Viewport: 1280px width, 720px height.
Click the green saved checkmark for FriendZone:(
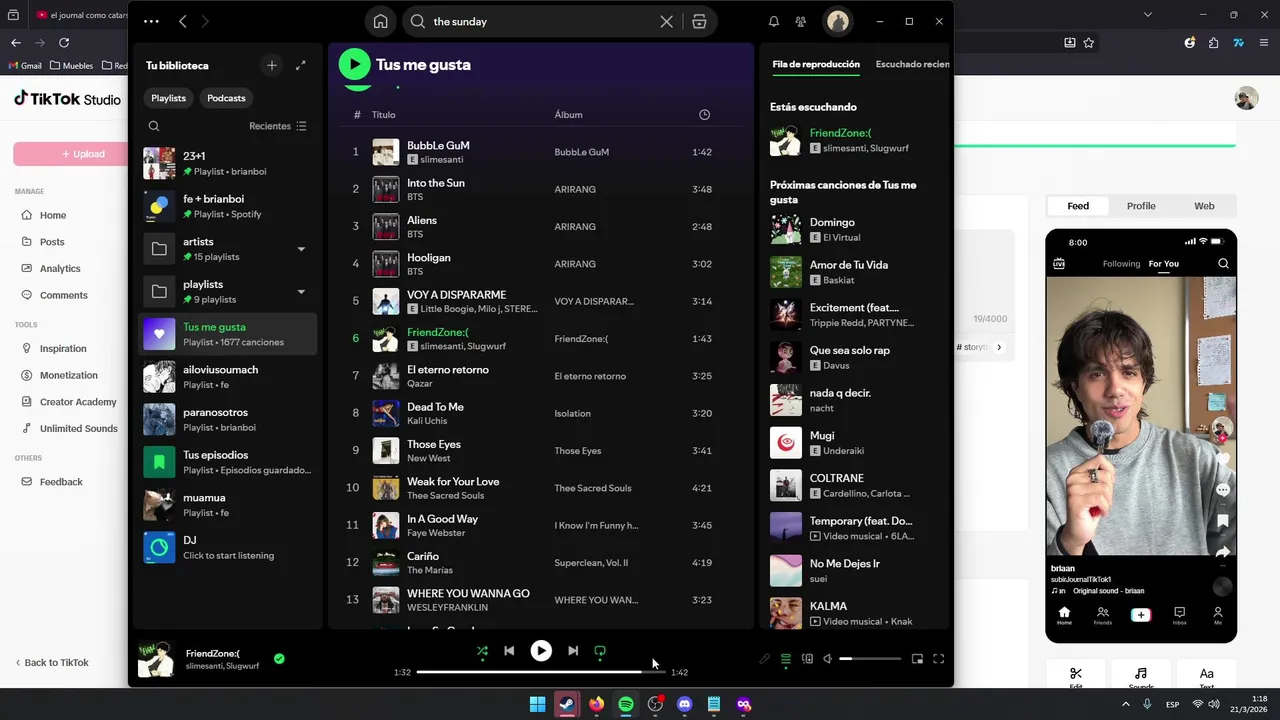point(279,658)
